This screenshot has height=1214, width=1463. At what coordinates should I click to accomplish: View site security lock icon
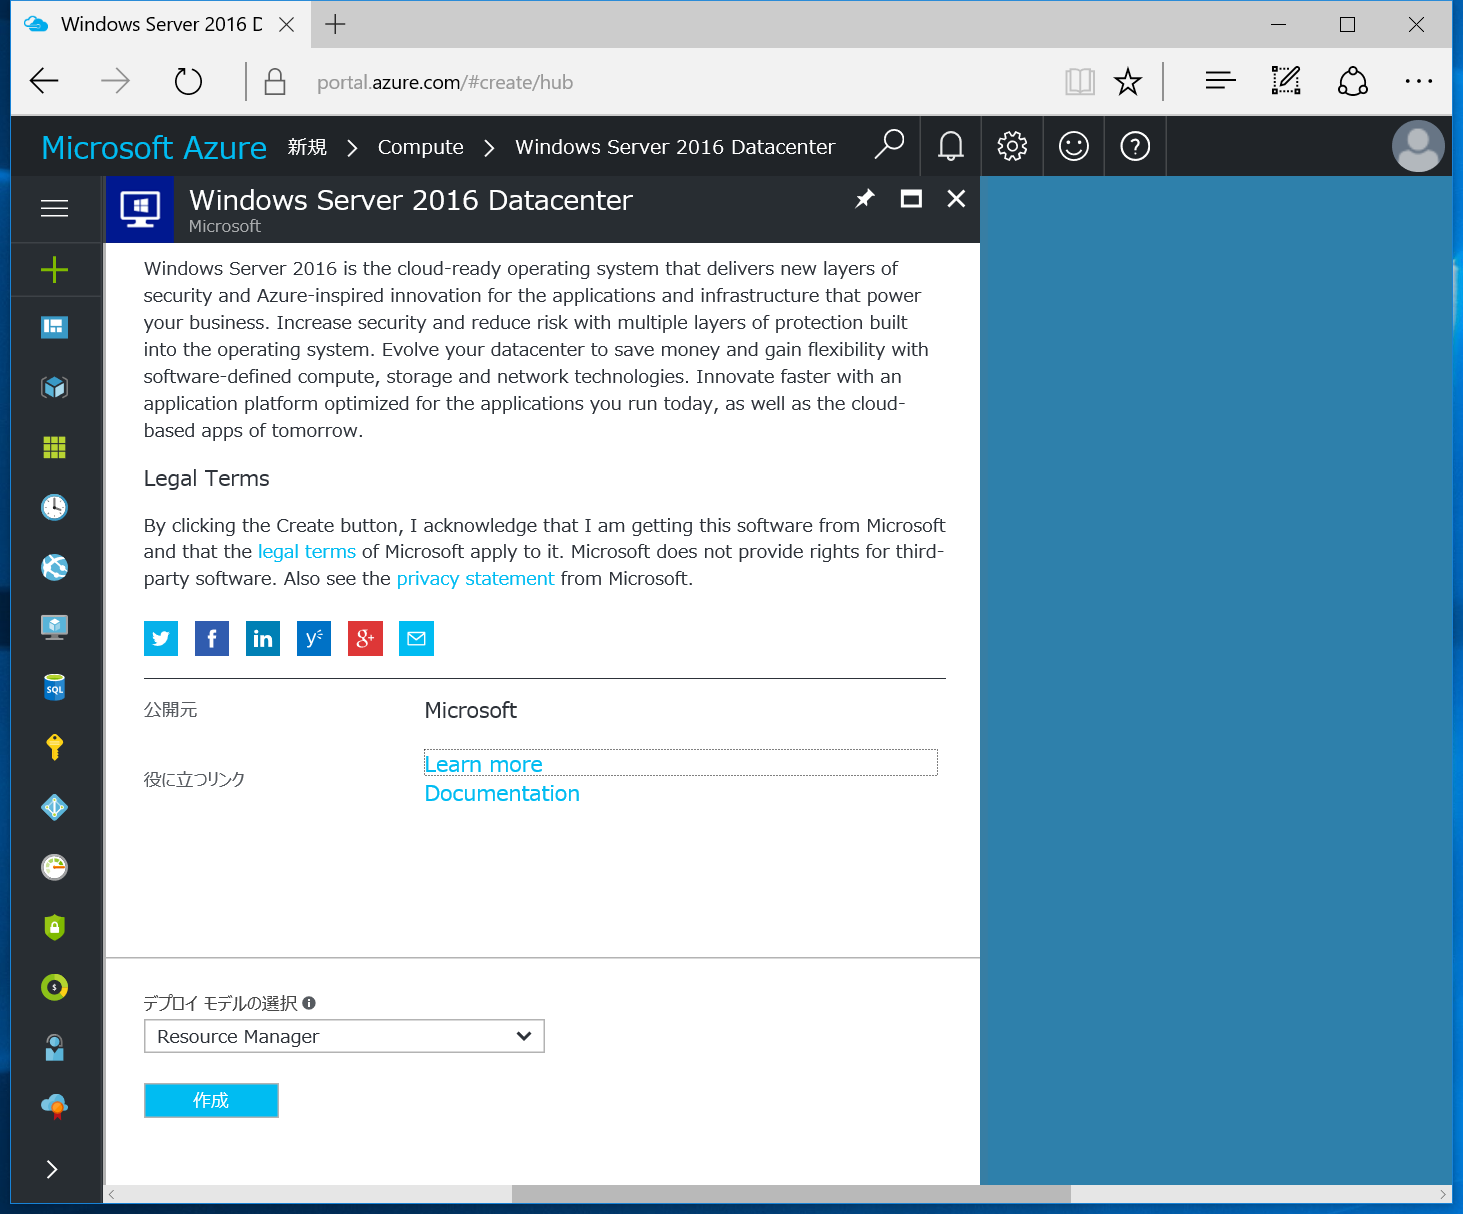[275, 81]
